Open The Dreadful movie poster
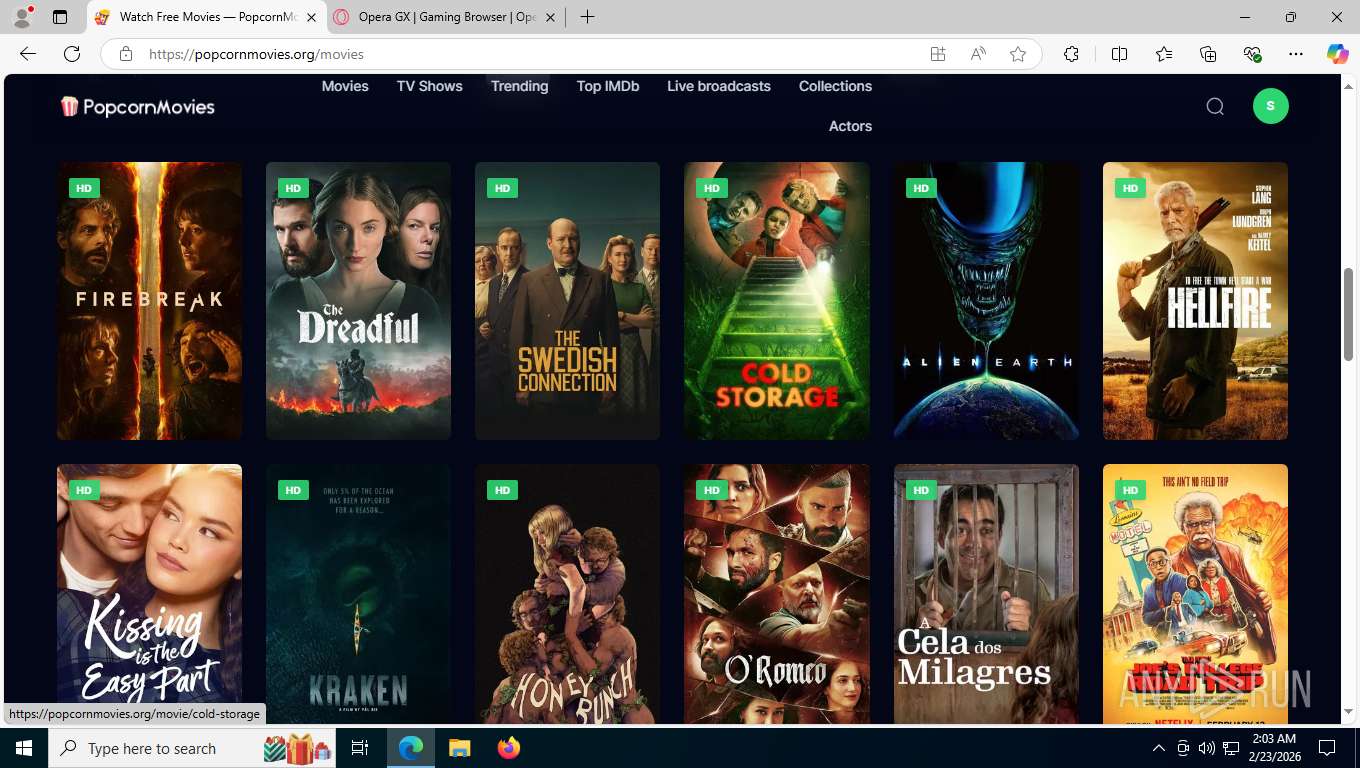 tap(358, 301)
